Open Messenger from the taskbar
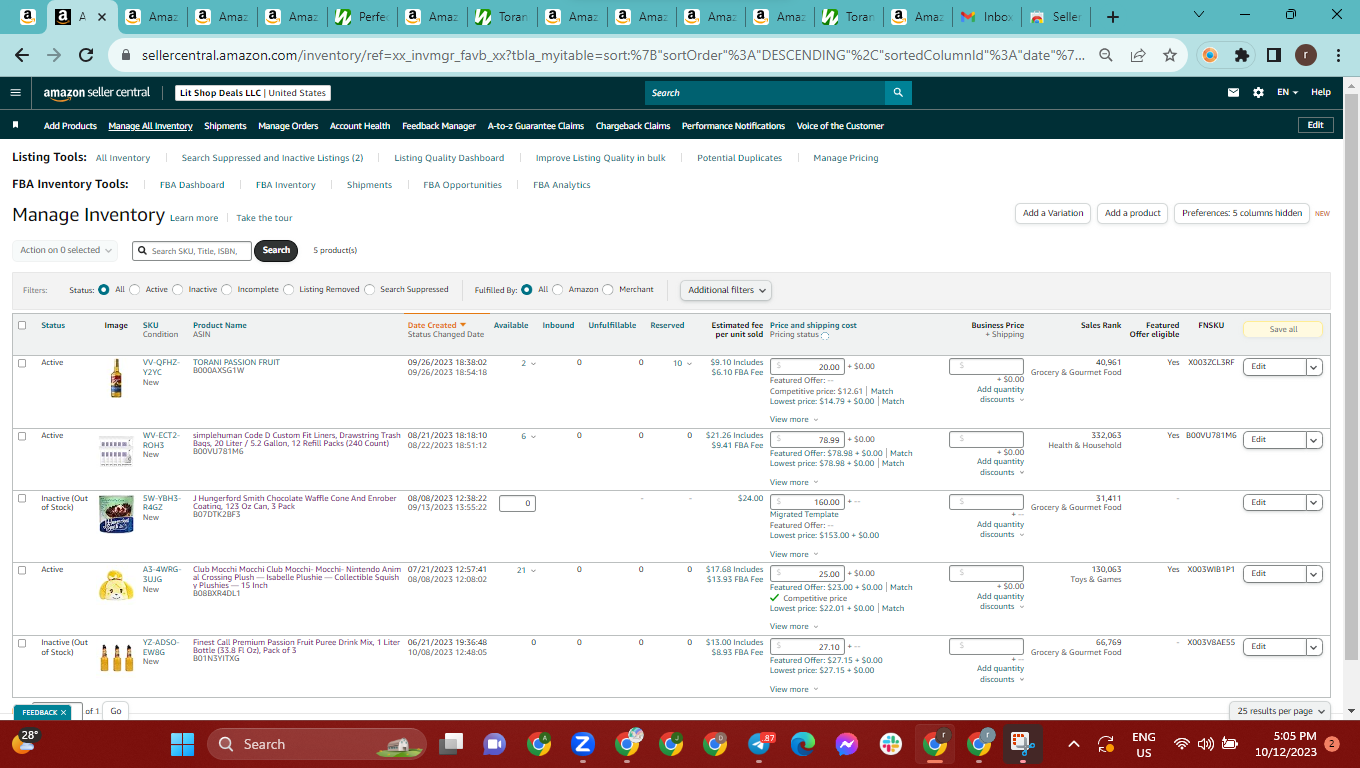This screenshot has width=1360, height=768. tap(846, 744)
